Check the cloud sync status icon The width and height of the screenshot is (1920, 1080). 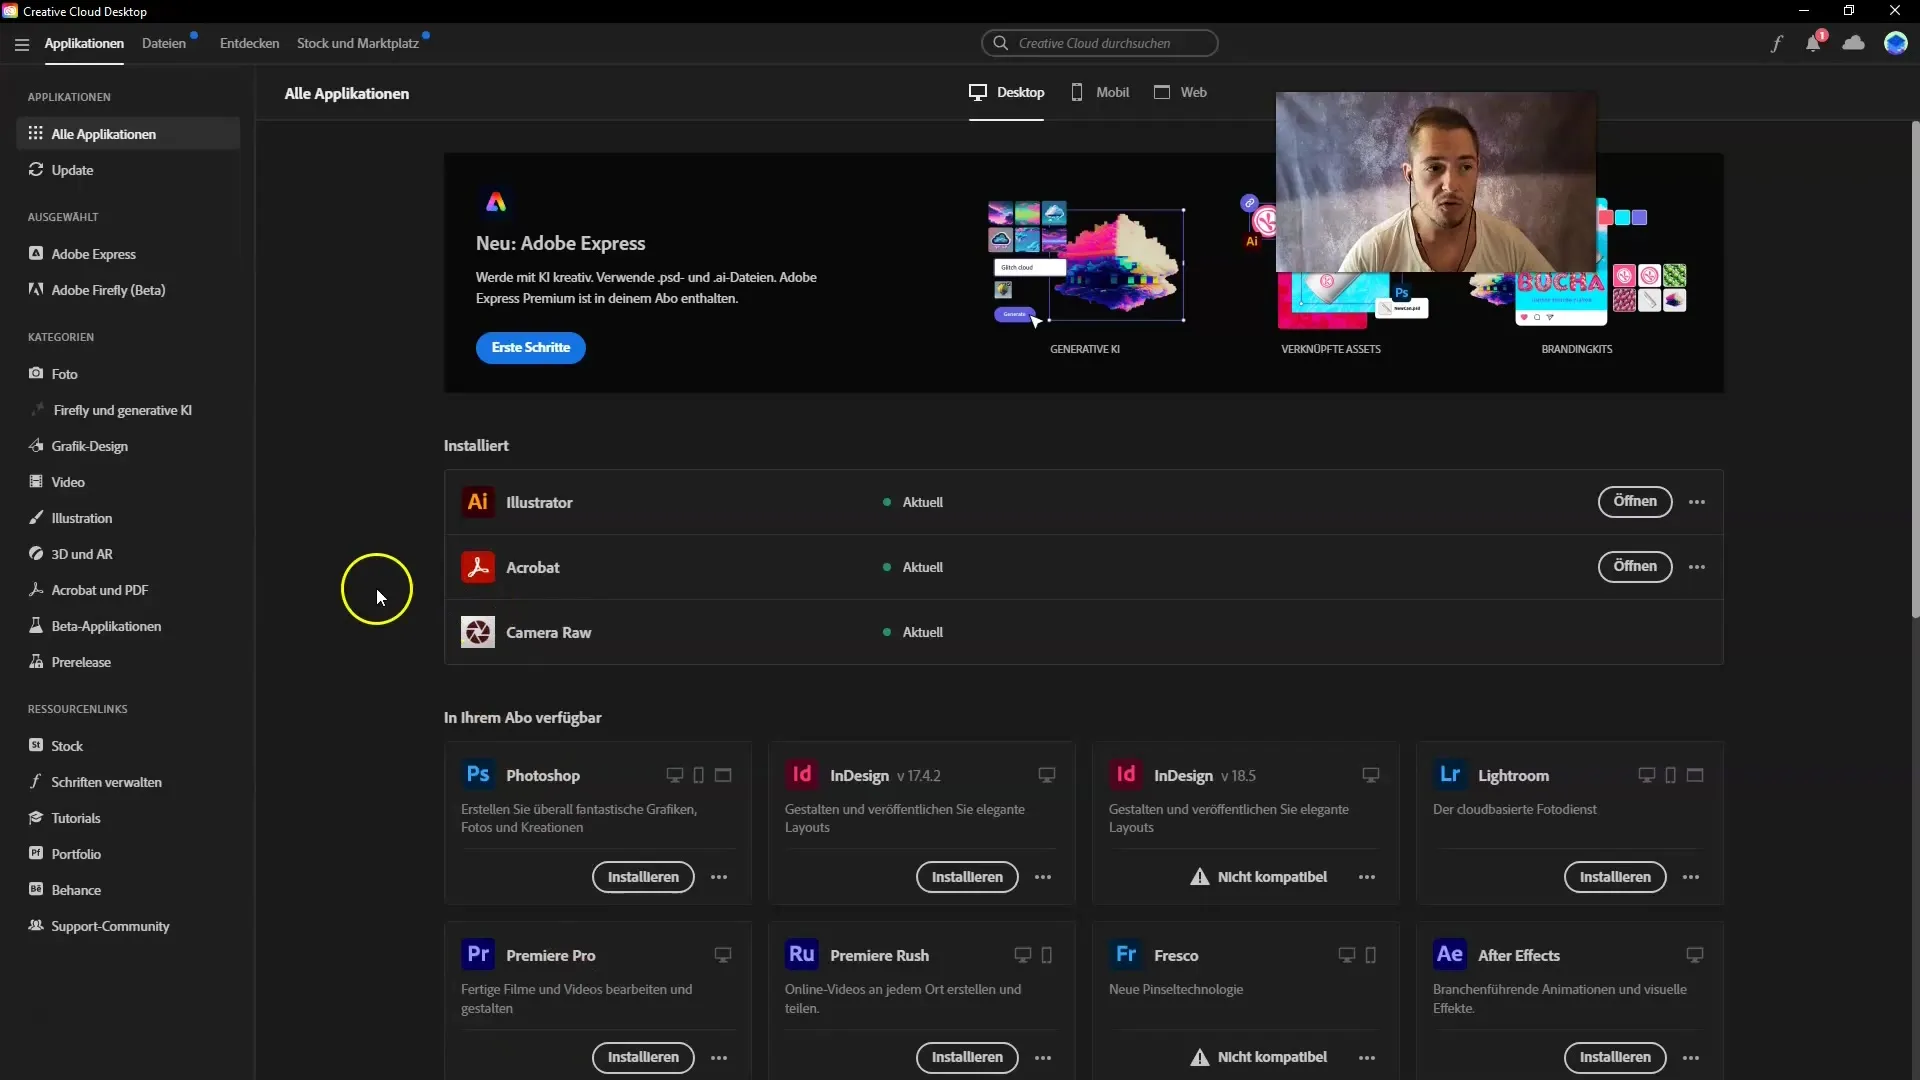(1853, 43)
